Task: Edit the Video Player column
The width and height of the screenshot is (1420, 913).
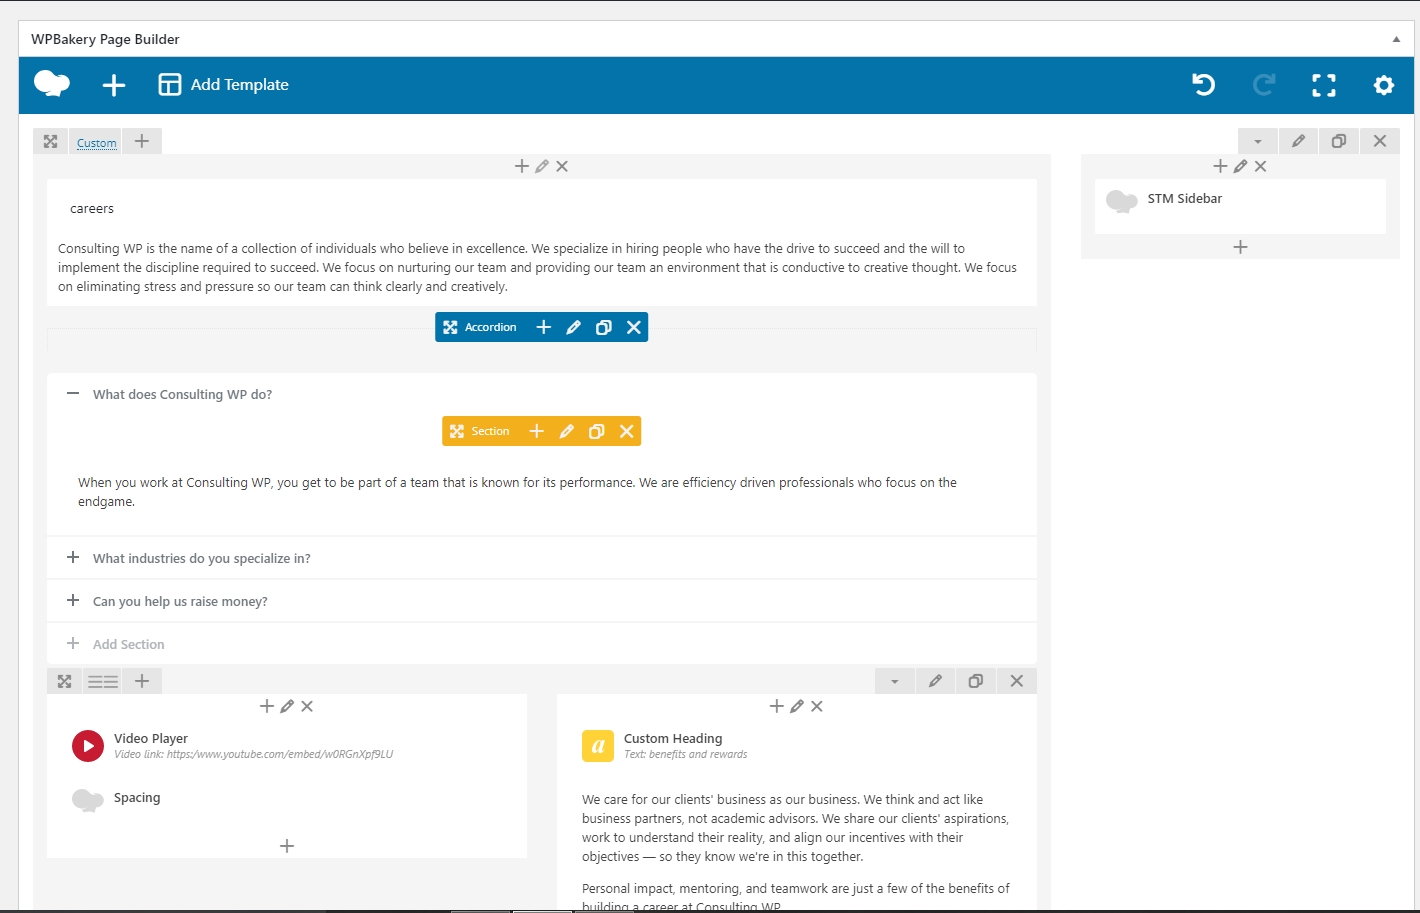Action: coord(287,706)
